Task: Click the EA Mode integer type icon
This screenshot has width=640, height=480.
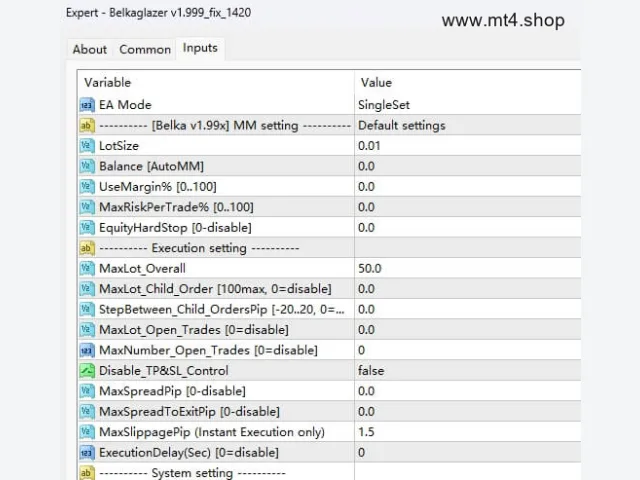Action: tap(87, 105)
